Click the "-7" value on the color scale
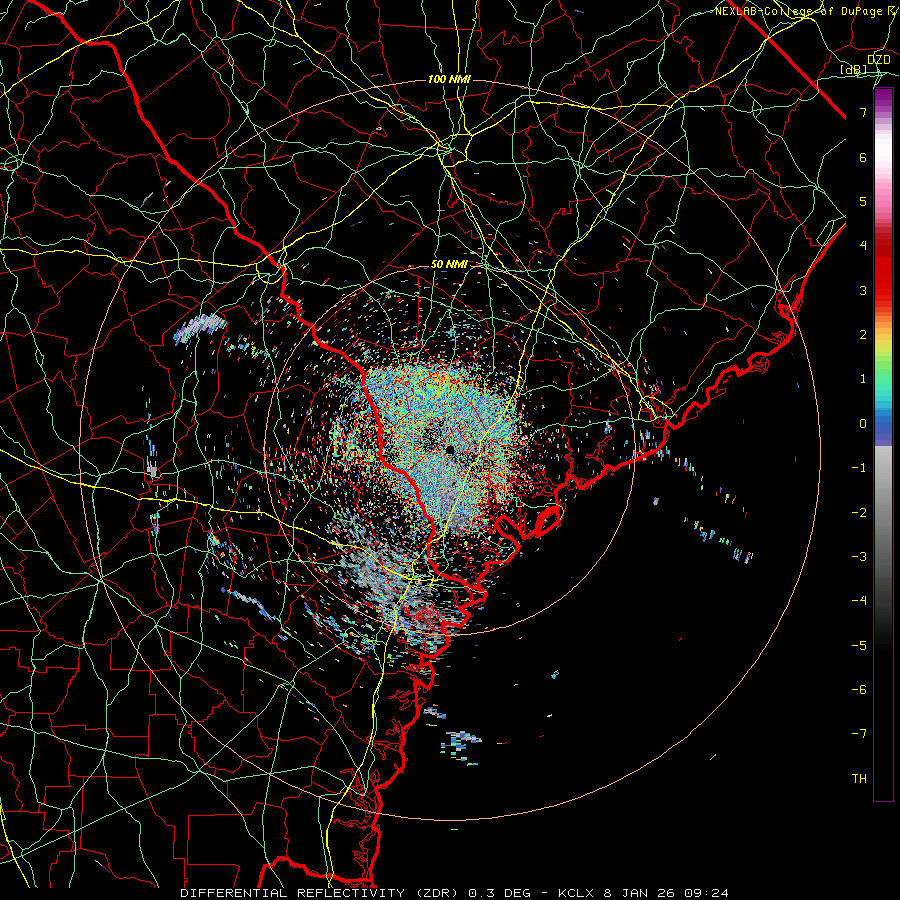This screenshot has width=900, height=900. [859, 734]
